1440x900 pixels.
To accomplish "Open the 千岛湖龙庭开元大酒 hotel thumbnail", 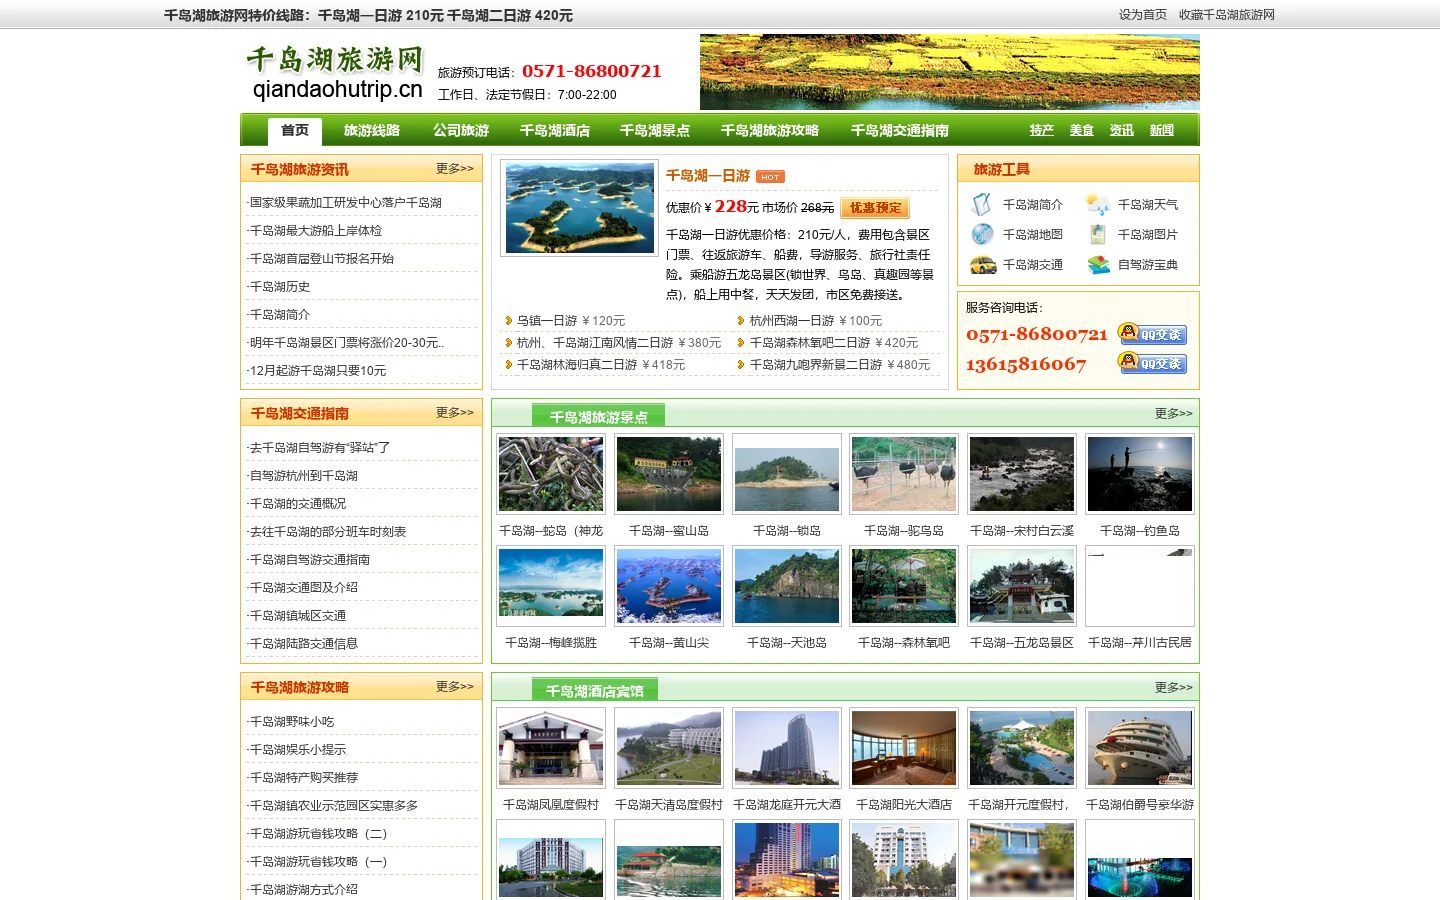I will (x=787, y=748).
